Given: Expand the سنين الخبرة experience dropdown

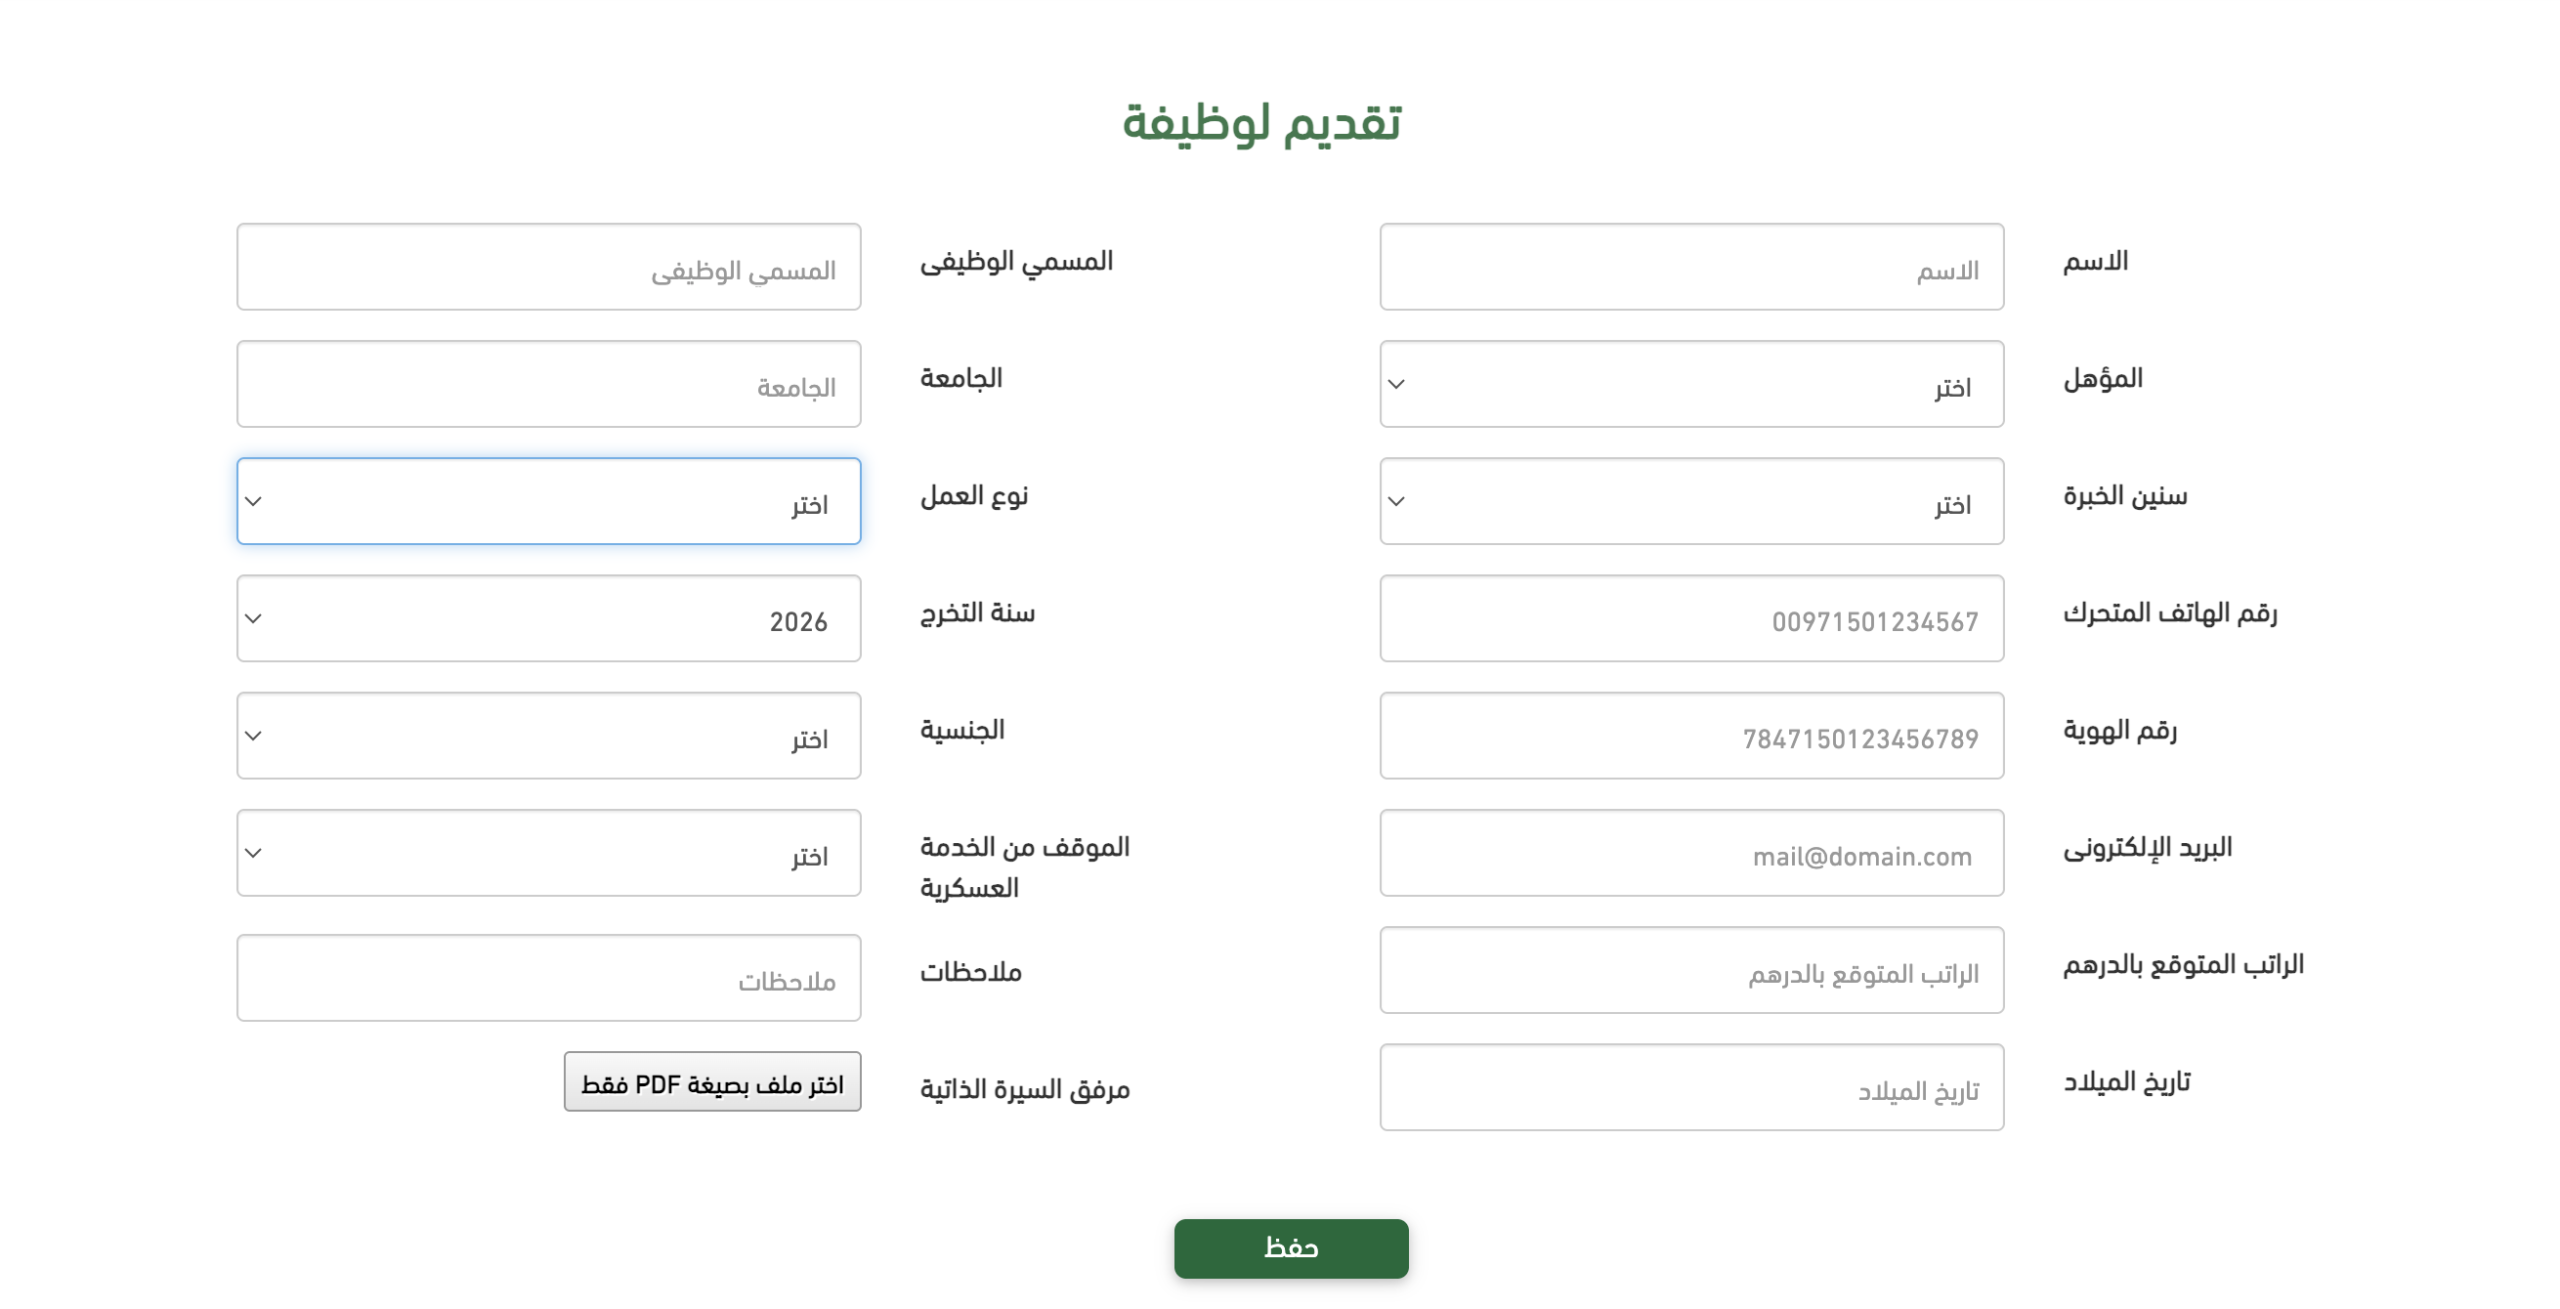Looking at the screenshot, I should (x=1690, y=501).
